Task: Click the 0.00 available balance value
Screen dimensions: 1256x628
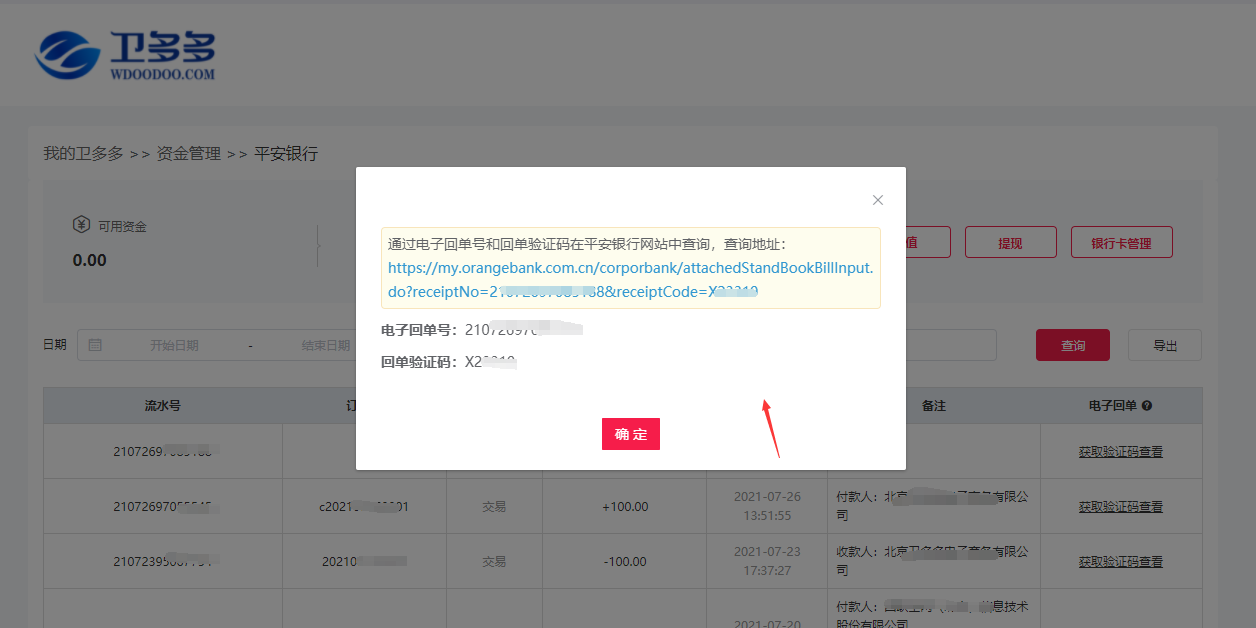Action: tap(90, 260)
